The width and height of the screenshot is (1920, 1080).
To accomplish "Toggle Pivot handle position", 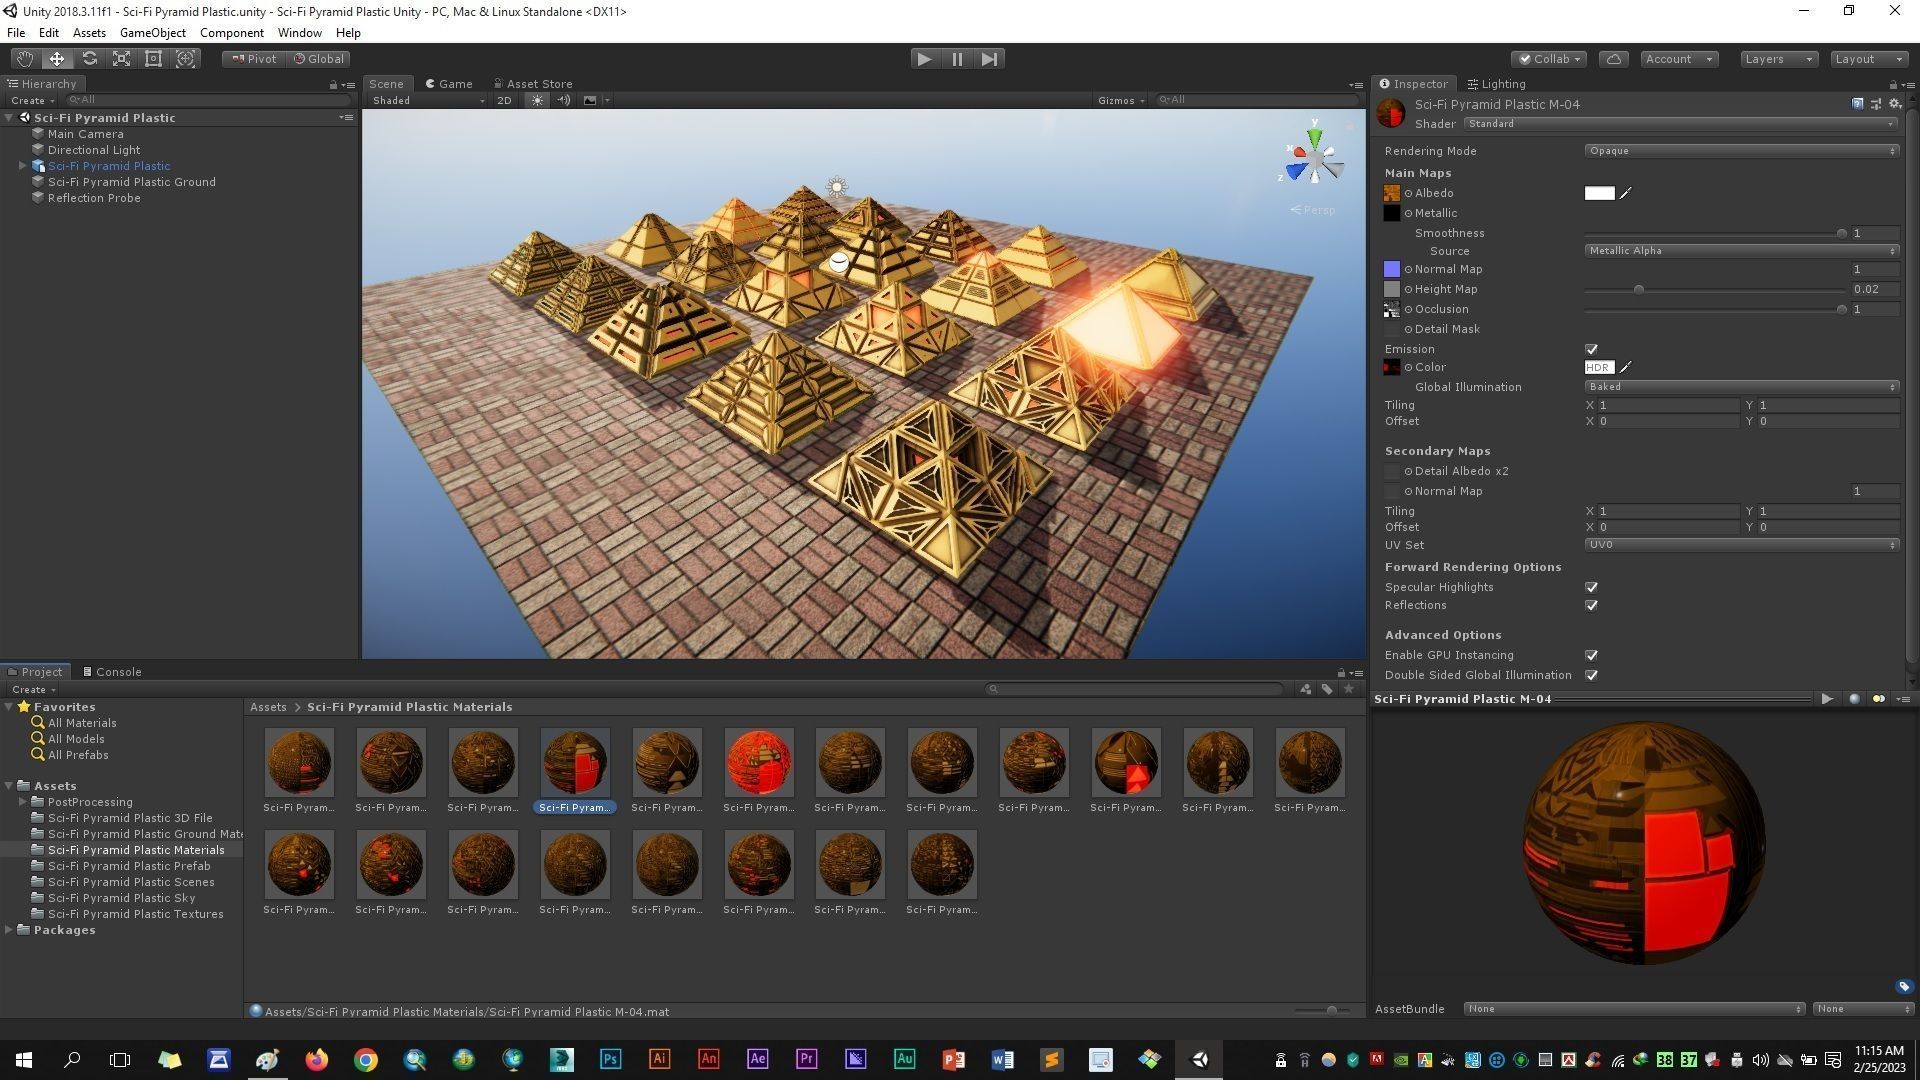I will click(x=254, y=59).
